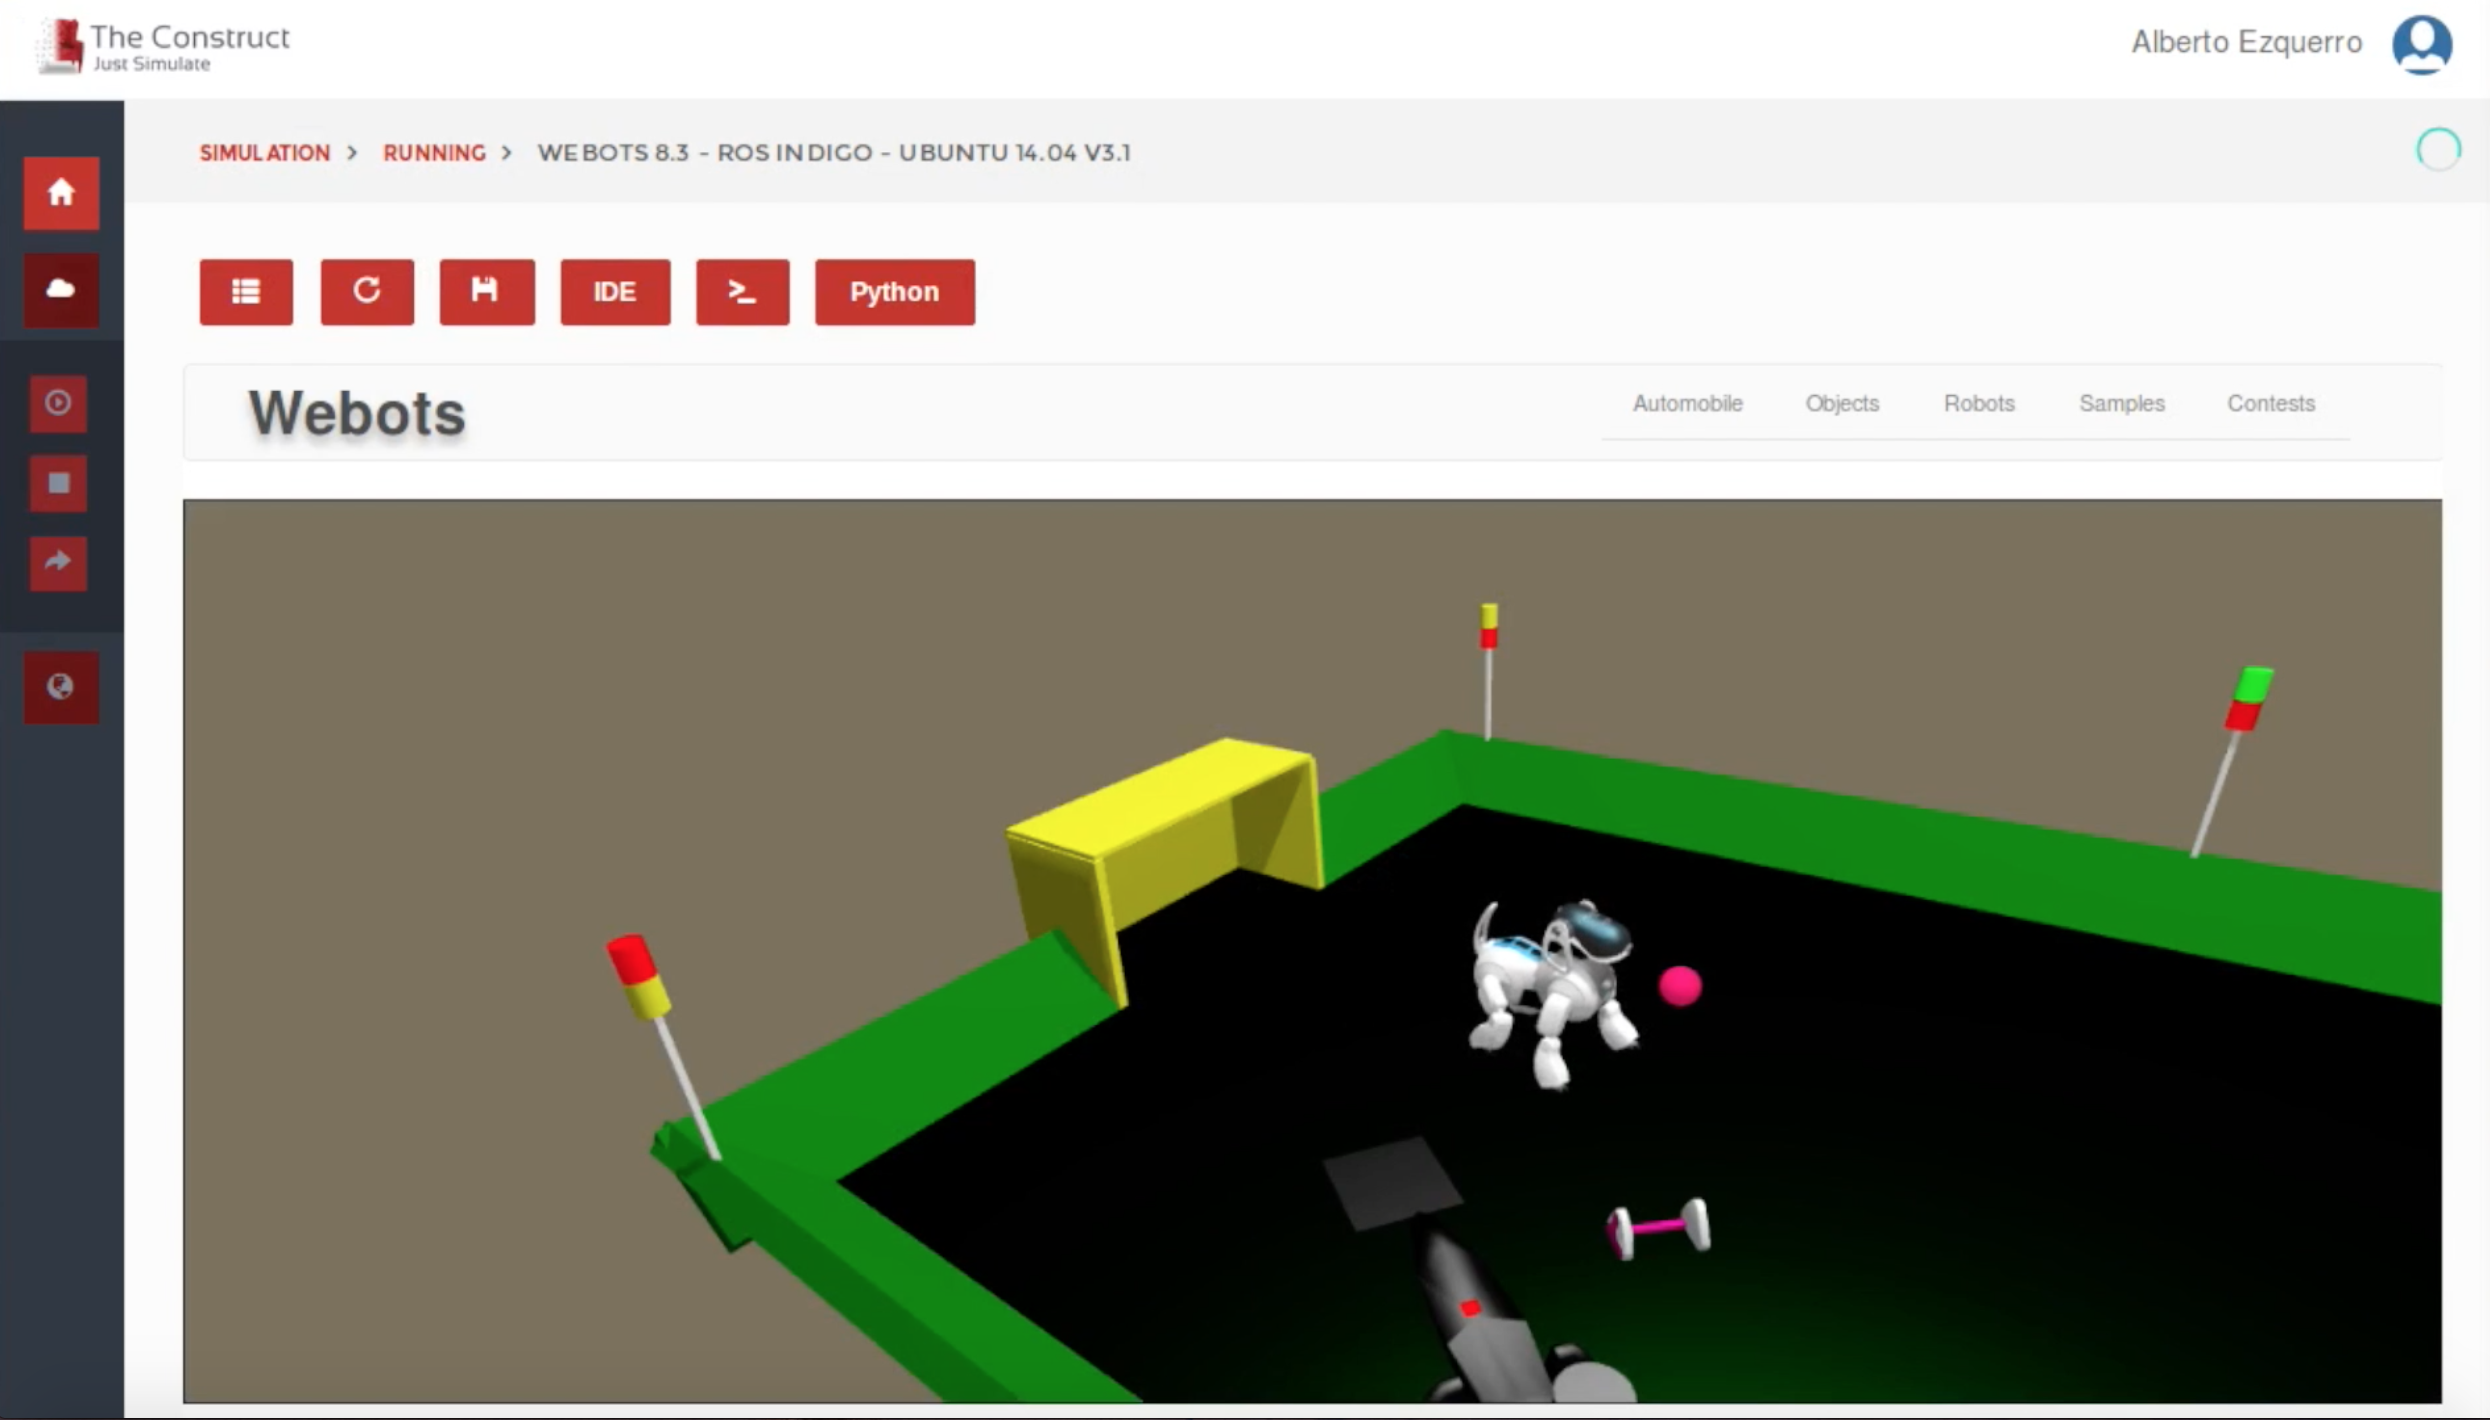Click the Webots 8.3 breadcrumb text

(x=834, y=153)
